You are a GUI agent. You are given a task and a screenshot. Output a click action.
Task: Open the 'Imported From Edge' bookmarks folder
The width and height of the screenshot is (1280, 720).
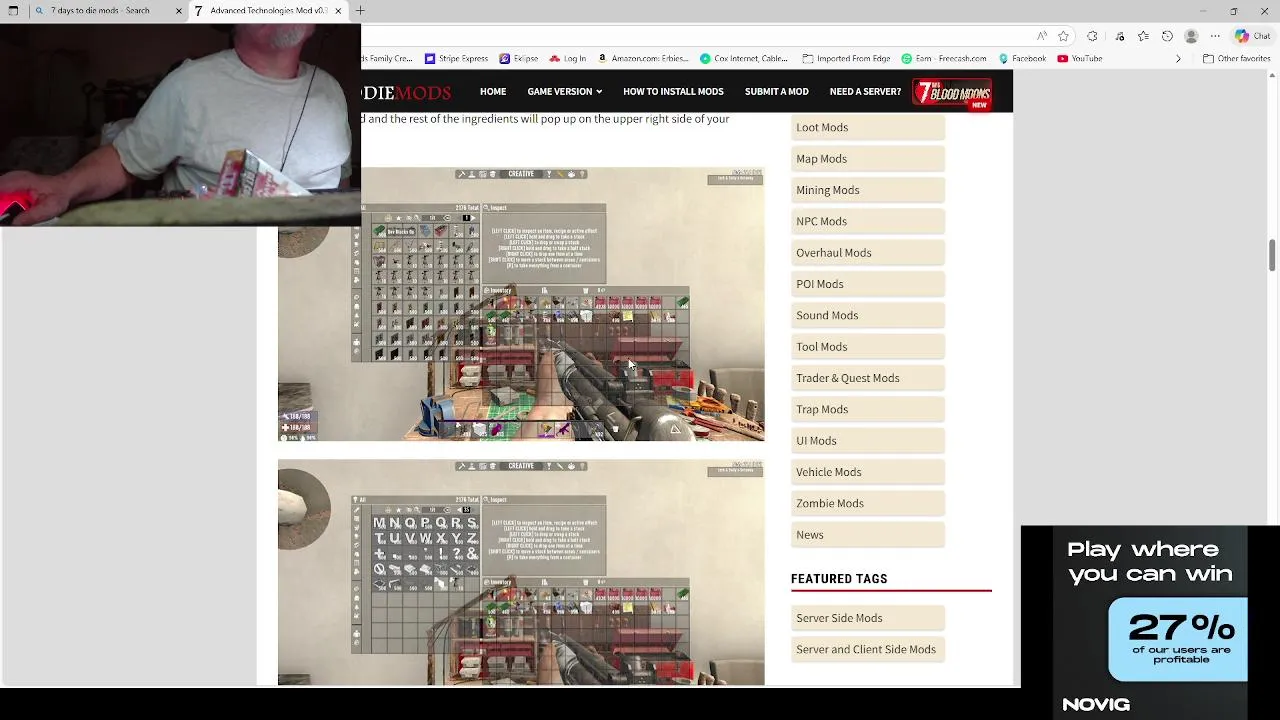click(846, 59)
